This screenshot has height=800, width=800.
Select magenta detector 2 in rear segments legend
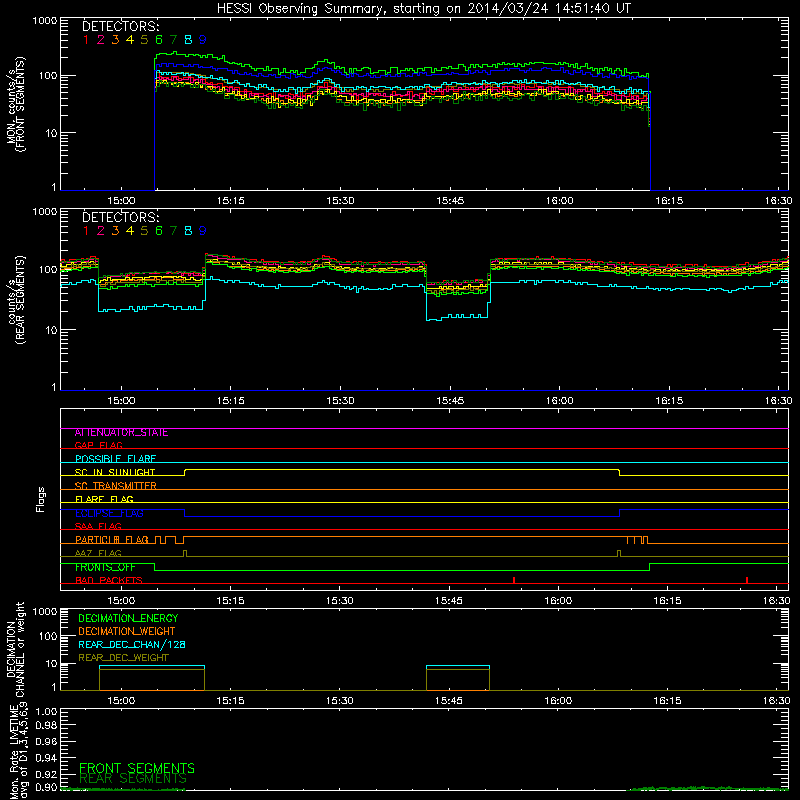point(101,231)
